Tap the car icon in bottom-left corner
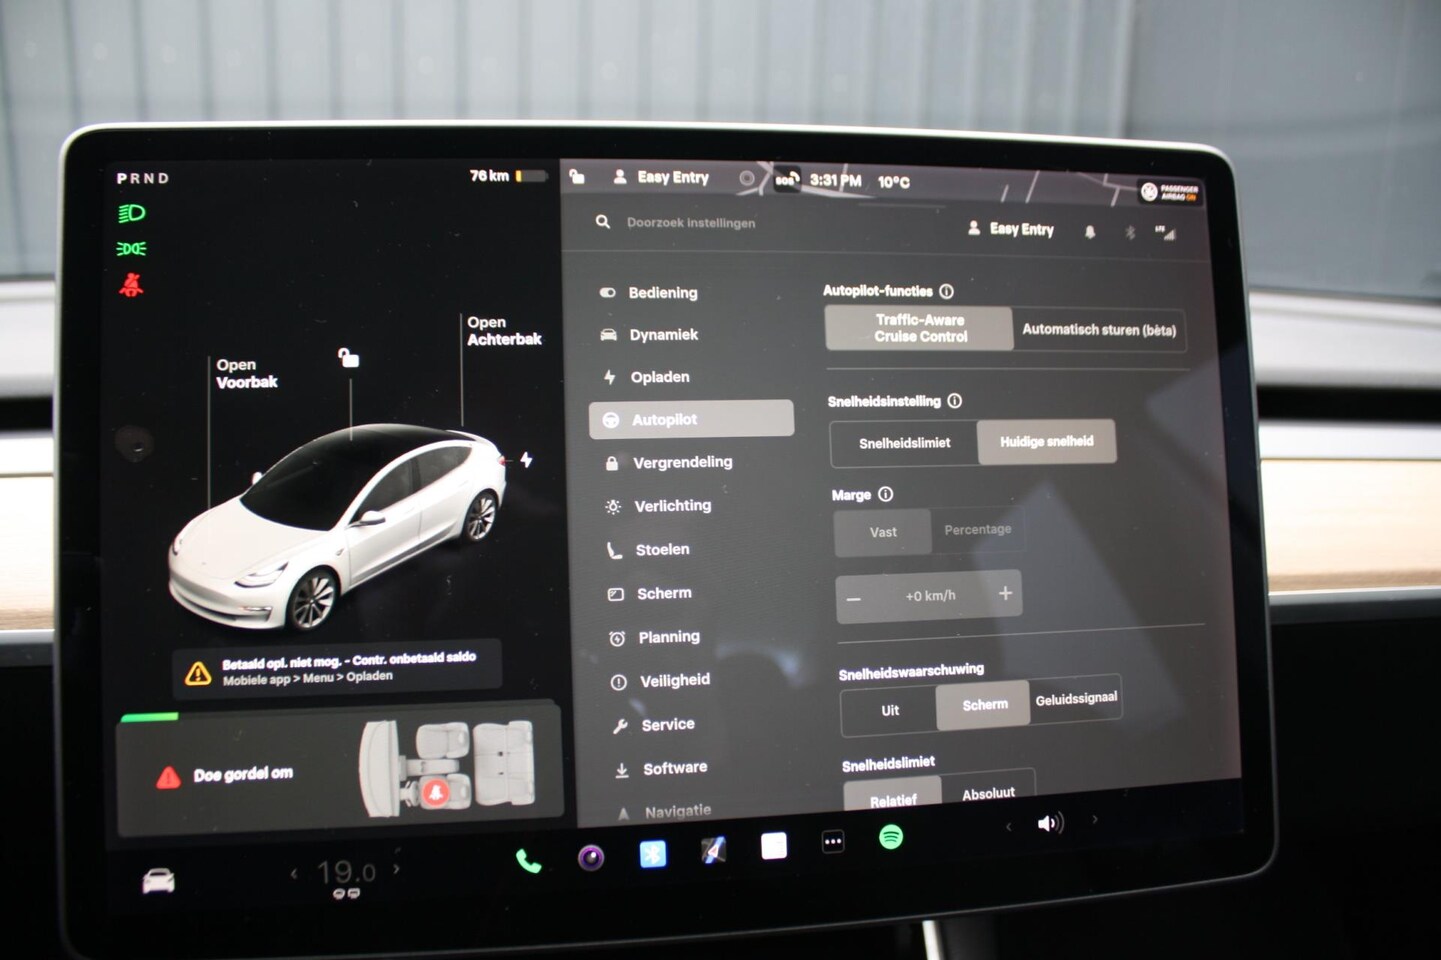Viewport: 1441px width, 960px height. click(159, 881)
